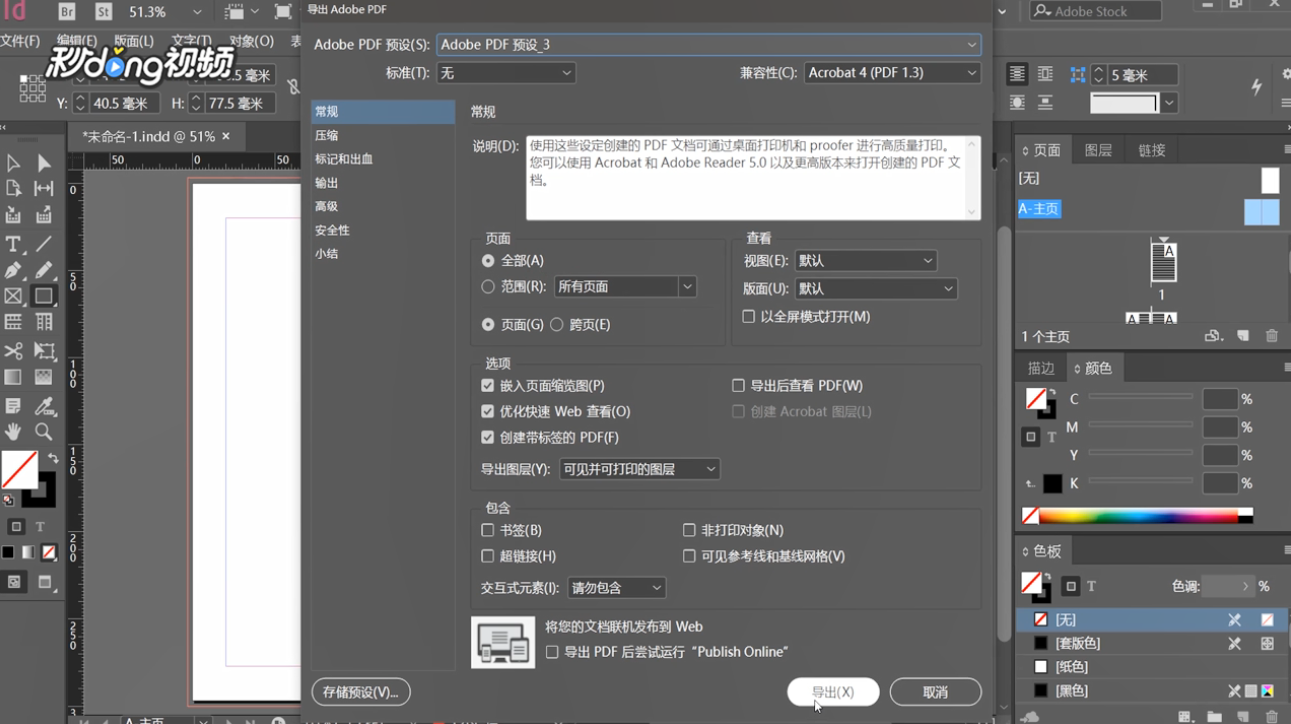Image resolution: width=1291 pixels, height=724 pixels.
Task: Enable Publish Online after export checkbox
Action: [552, 652]
